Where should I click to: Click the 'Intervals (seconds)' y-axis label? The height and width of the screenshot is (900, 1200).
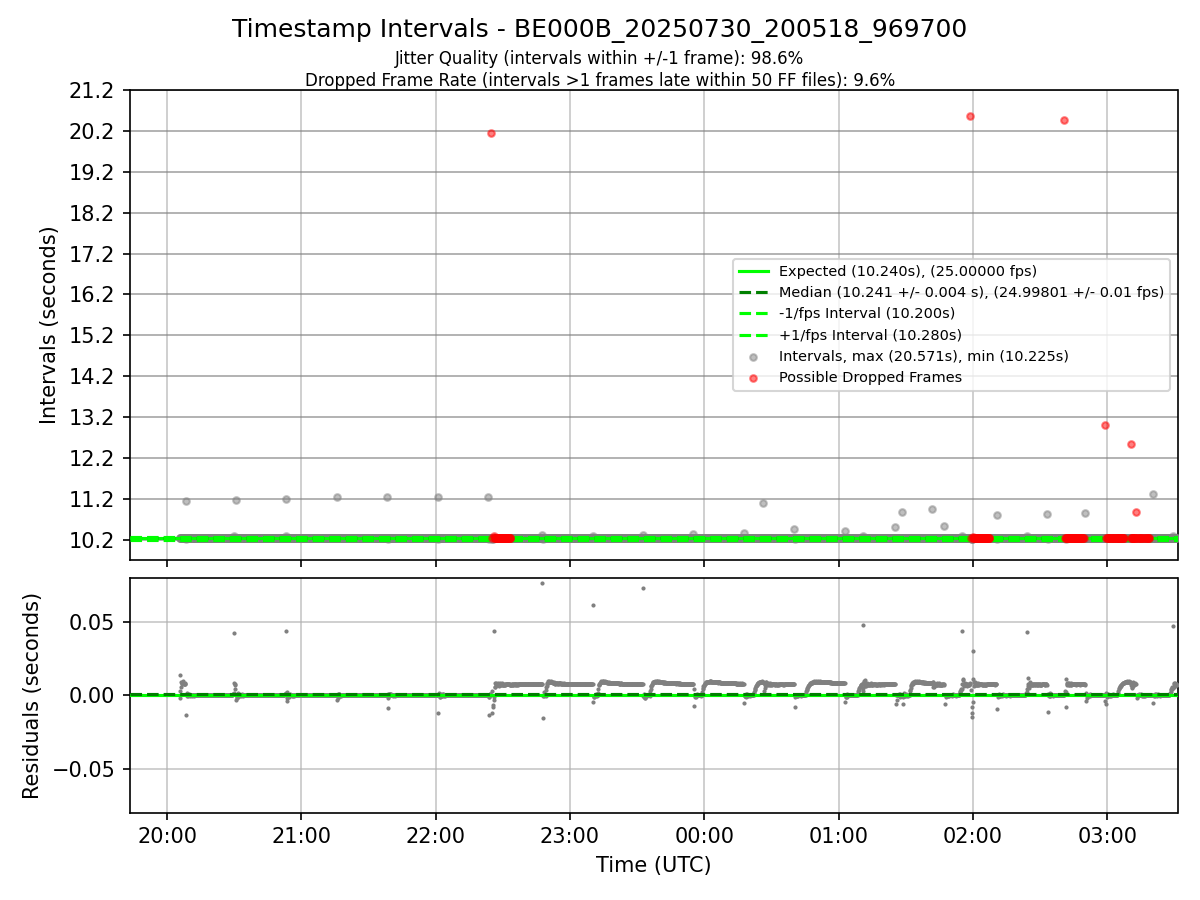(x=49, y=325)
